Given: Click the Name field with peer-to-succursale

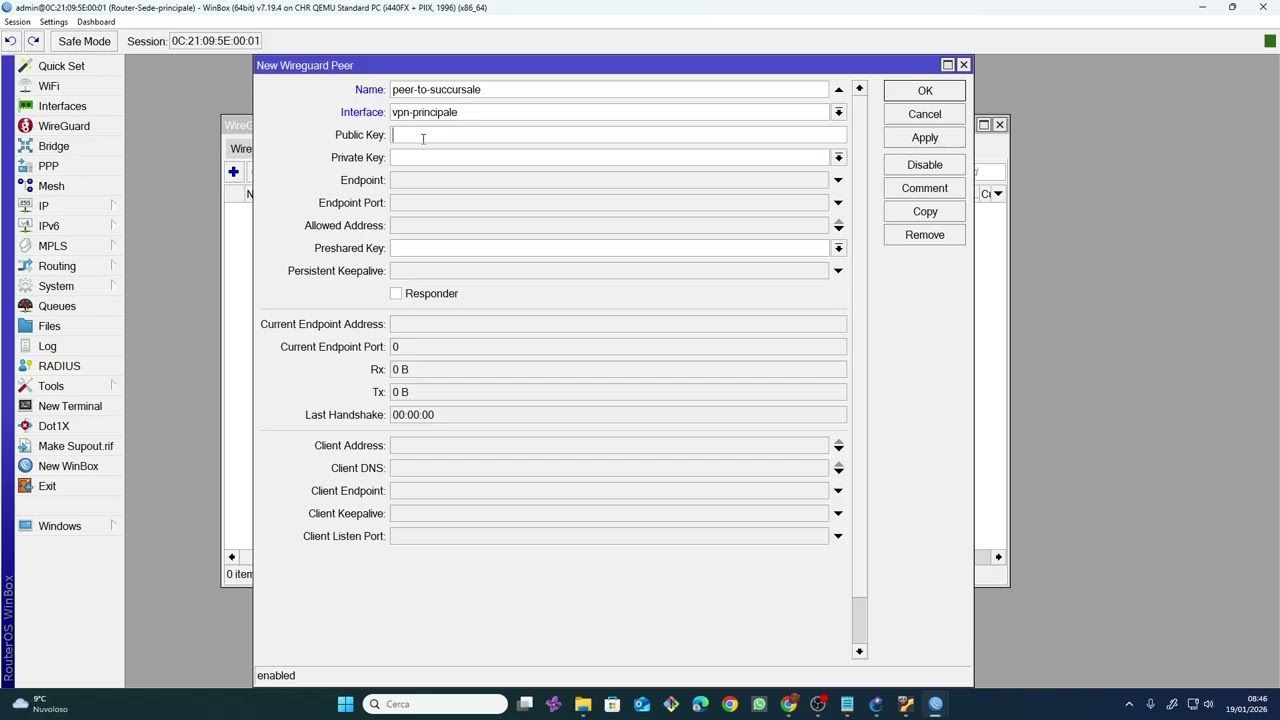Looking at the screenshot, I should click(x=609, y=90).
